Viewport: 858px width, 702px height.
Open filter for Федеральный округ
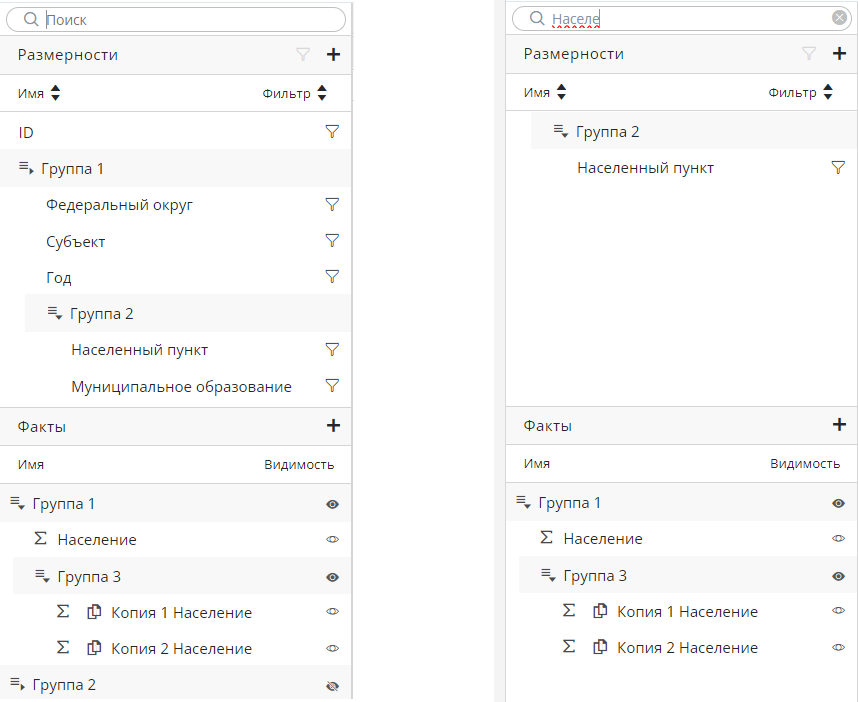click(x=333, y=204)
